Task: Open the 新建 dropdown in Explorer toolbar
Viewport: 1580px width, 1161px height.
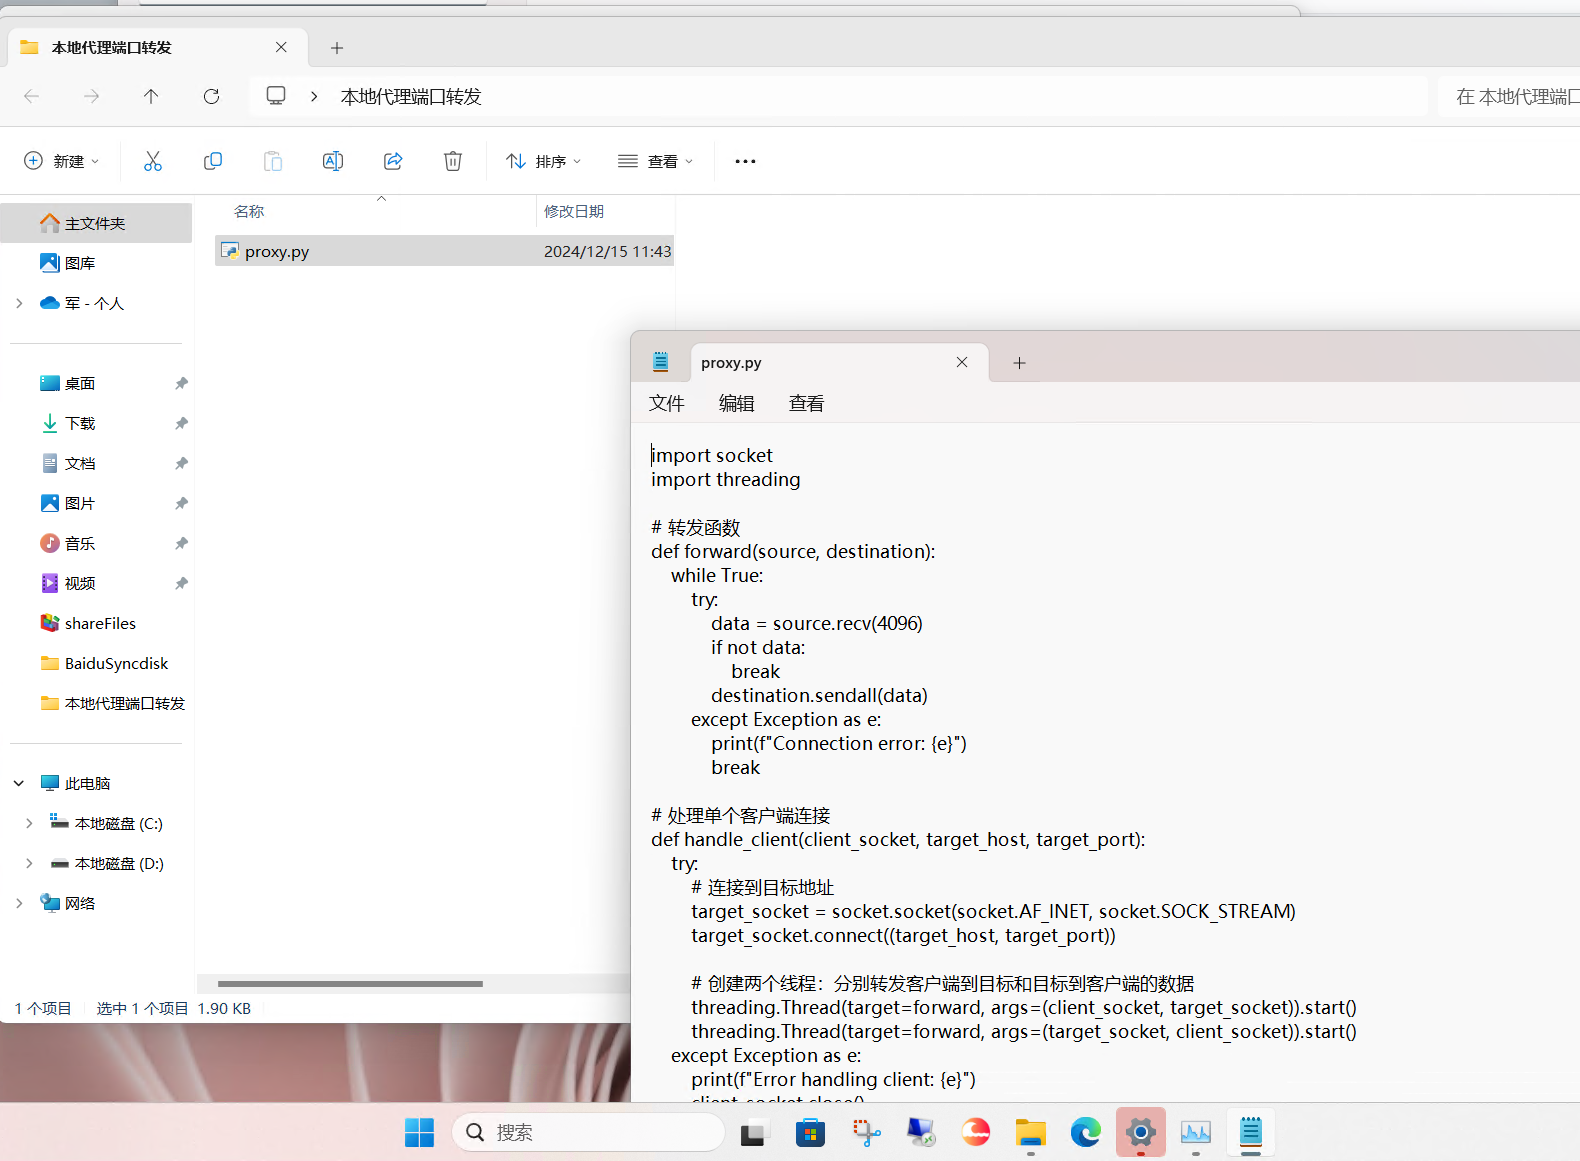Action: 62,161
